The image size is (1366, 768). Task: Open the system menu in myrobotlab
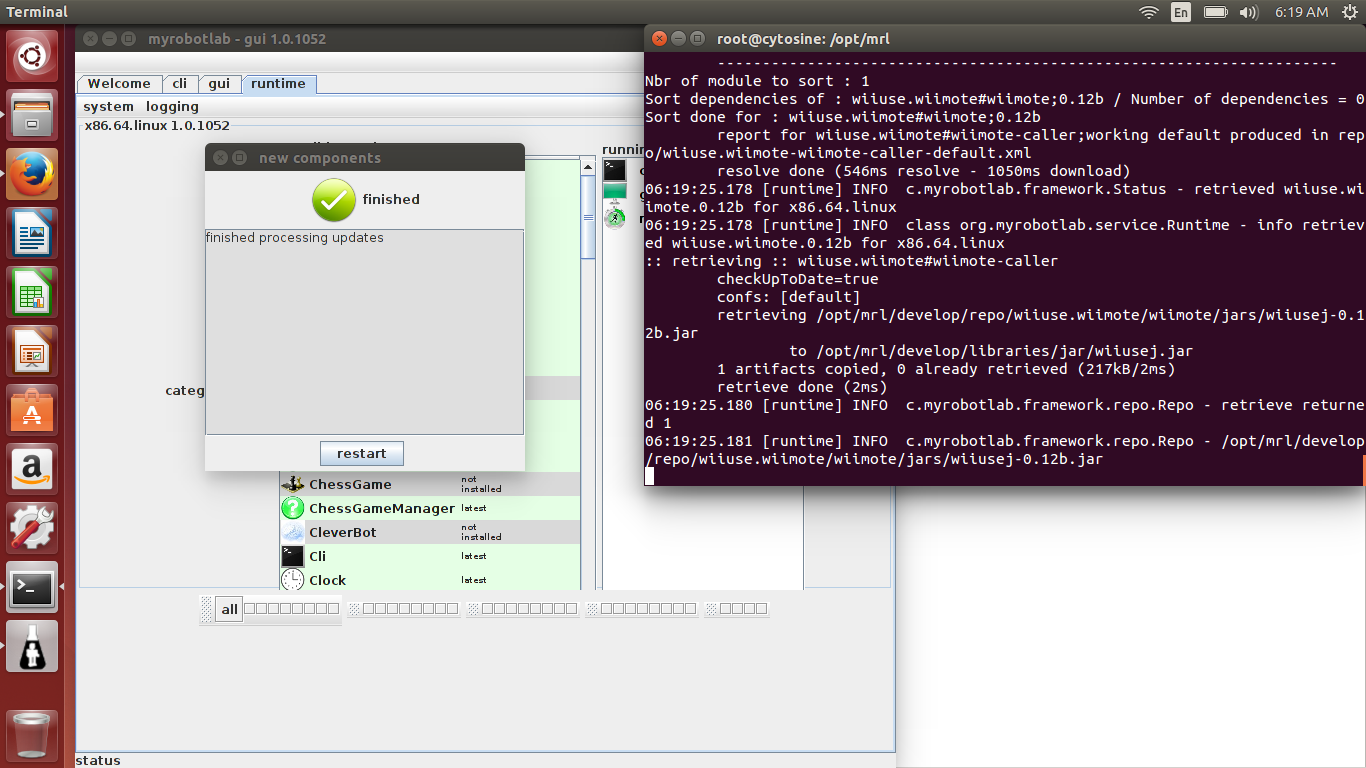pyautogui.click(x=108, y=106)
